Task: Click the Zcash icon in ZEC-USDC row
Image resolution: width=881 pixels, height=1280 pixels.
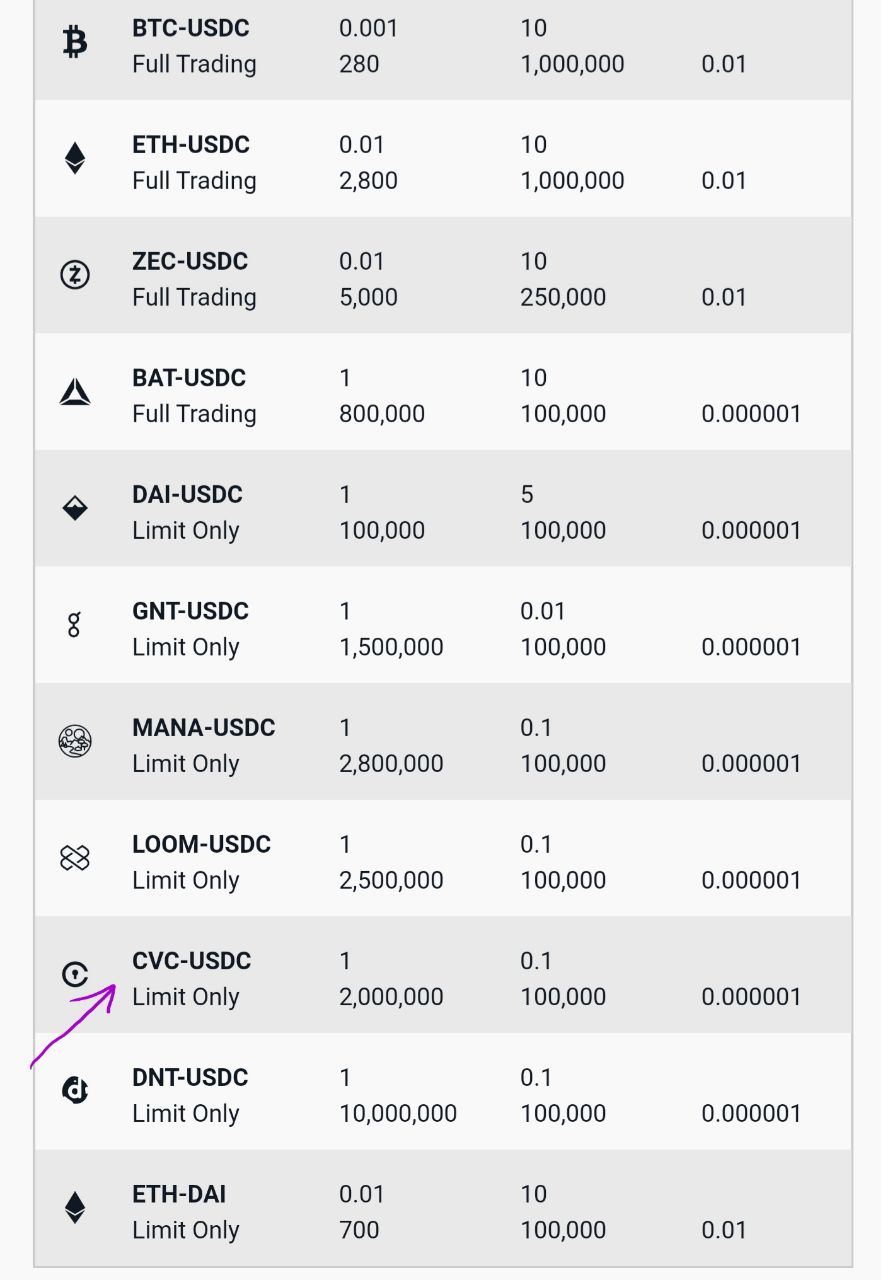Action: coord(75,275)
